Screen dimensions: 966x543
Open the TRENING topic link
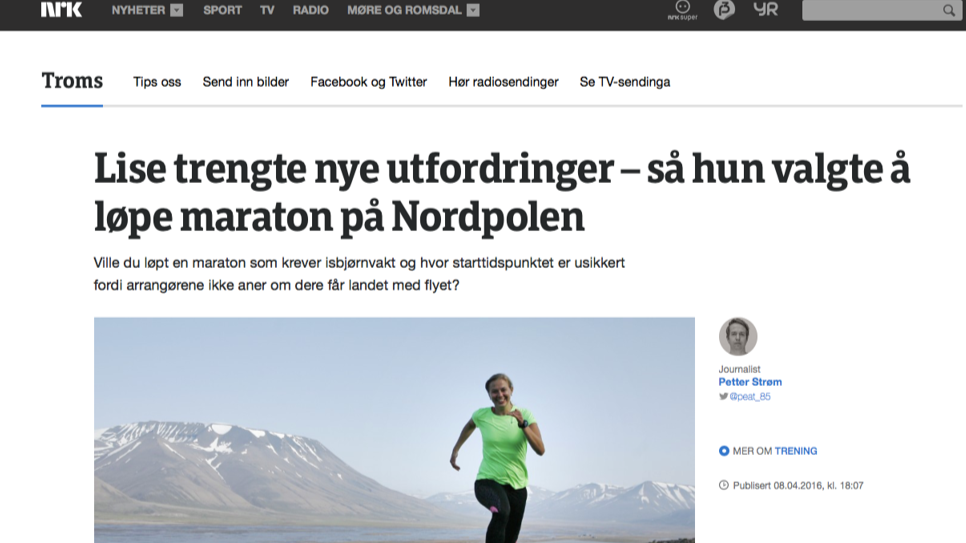[x=796, y=451]
